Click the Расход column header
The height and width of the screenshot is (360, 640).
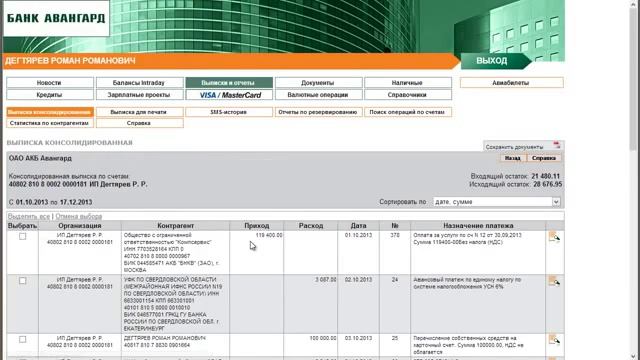(x=311, y=225)
